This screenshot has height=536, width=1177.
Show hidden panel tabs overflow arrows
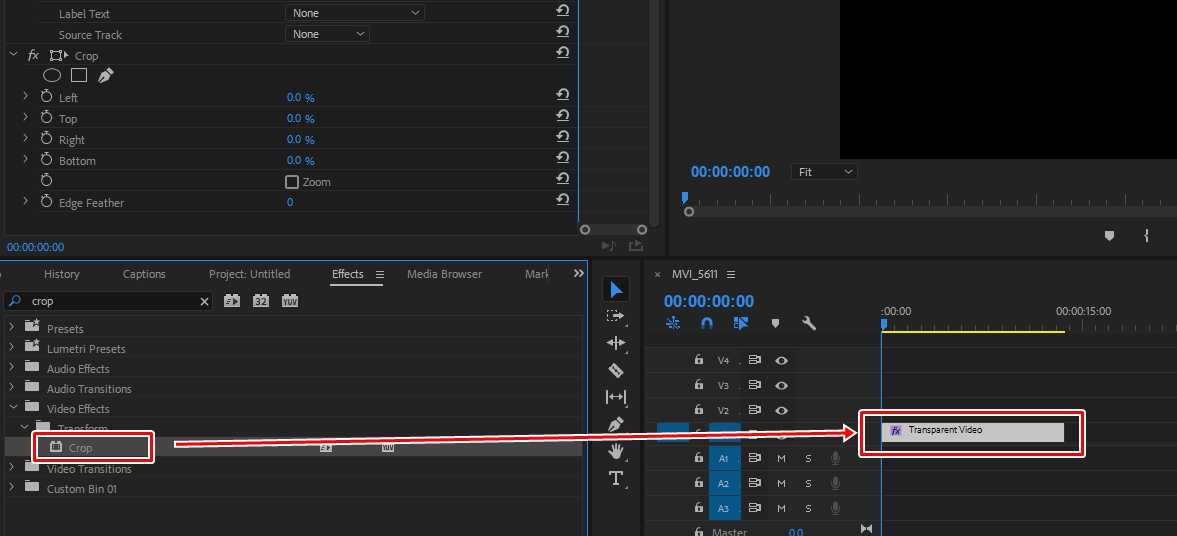coord(579,274)
